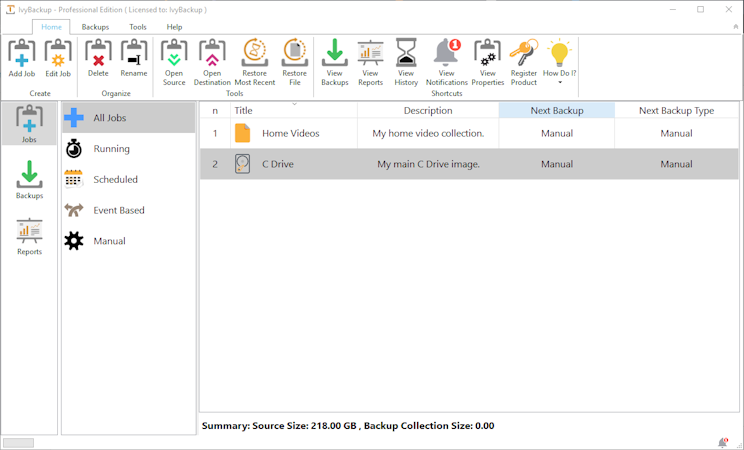Select Reports in the left sidebar

click(x=29, y=236)
